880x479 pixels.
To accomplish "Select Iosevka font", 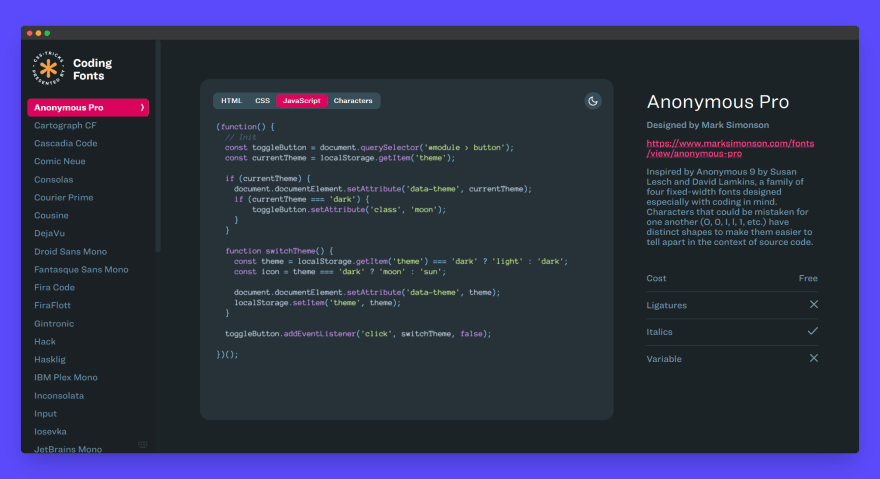I will pyautogui.click(x=51, y=432).
